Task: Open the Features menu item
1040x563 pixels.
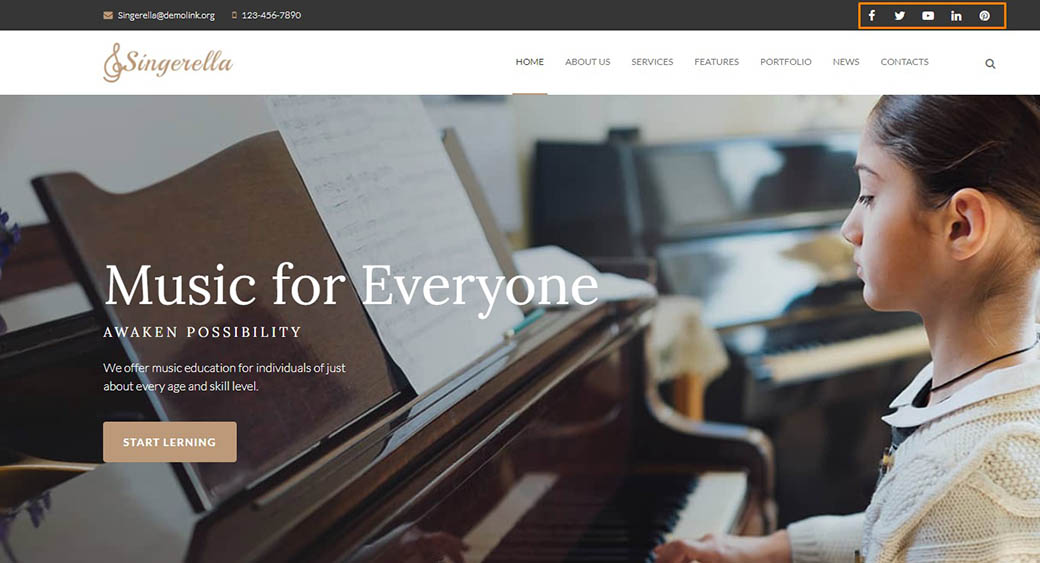Action: click(x=716, y=62)
